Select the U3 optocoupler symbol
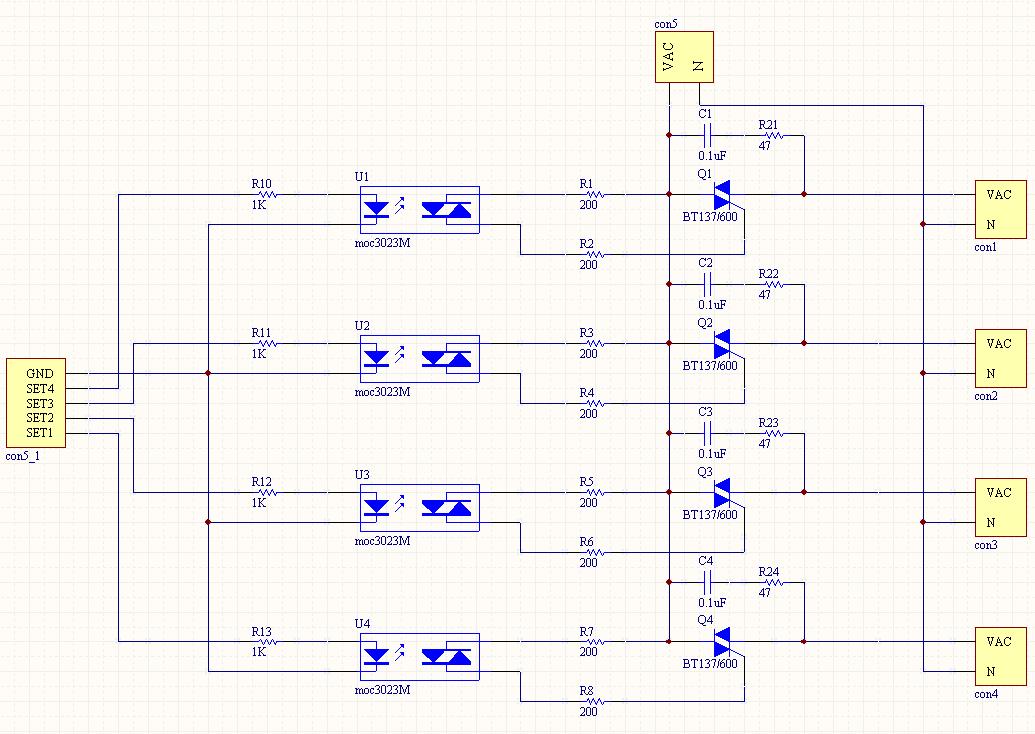This screenshot has height=734, width=1035. [420, 508]
